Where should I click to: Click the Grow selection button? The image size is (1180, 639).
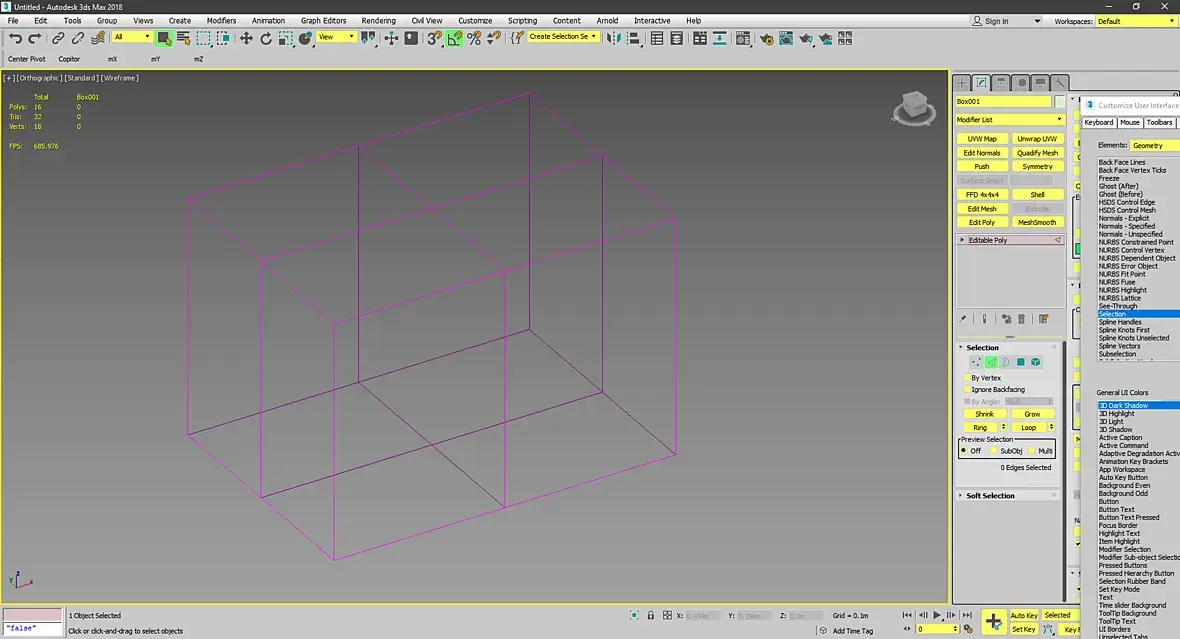point(1032,414)
